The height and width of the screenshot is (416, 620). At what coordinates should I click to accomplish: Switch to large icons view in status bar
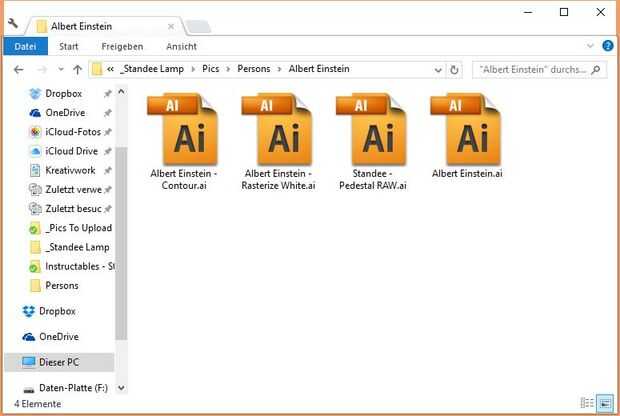pyautogui.click(x=605, y=404)
